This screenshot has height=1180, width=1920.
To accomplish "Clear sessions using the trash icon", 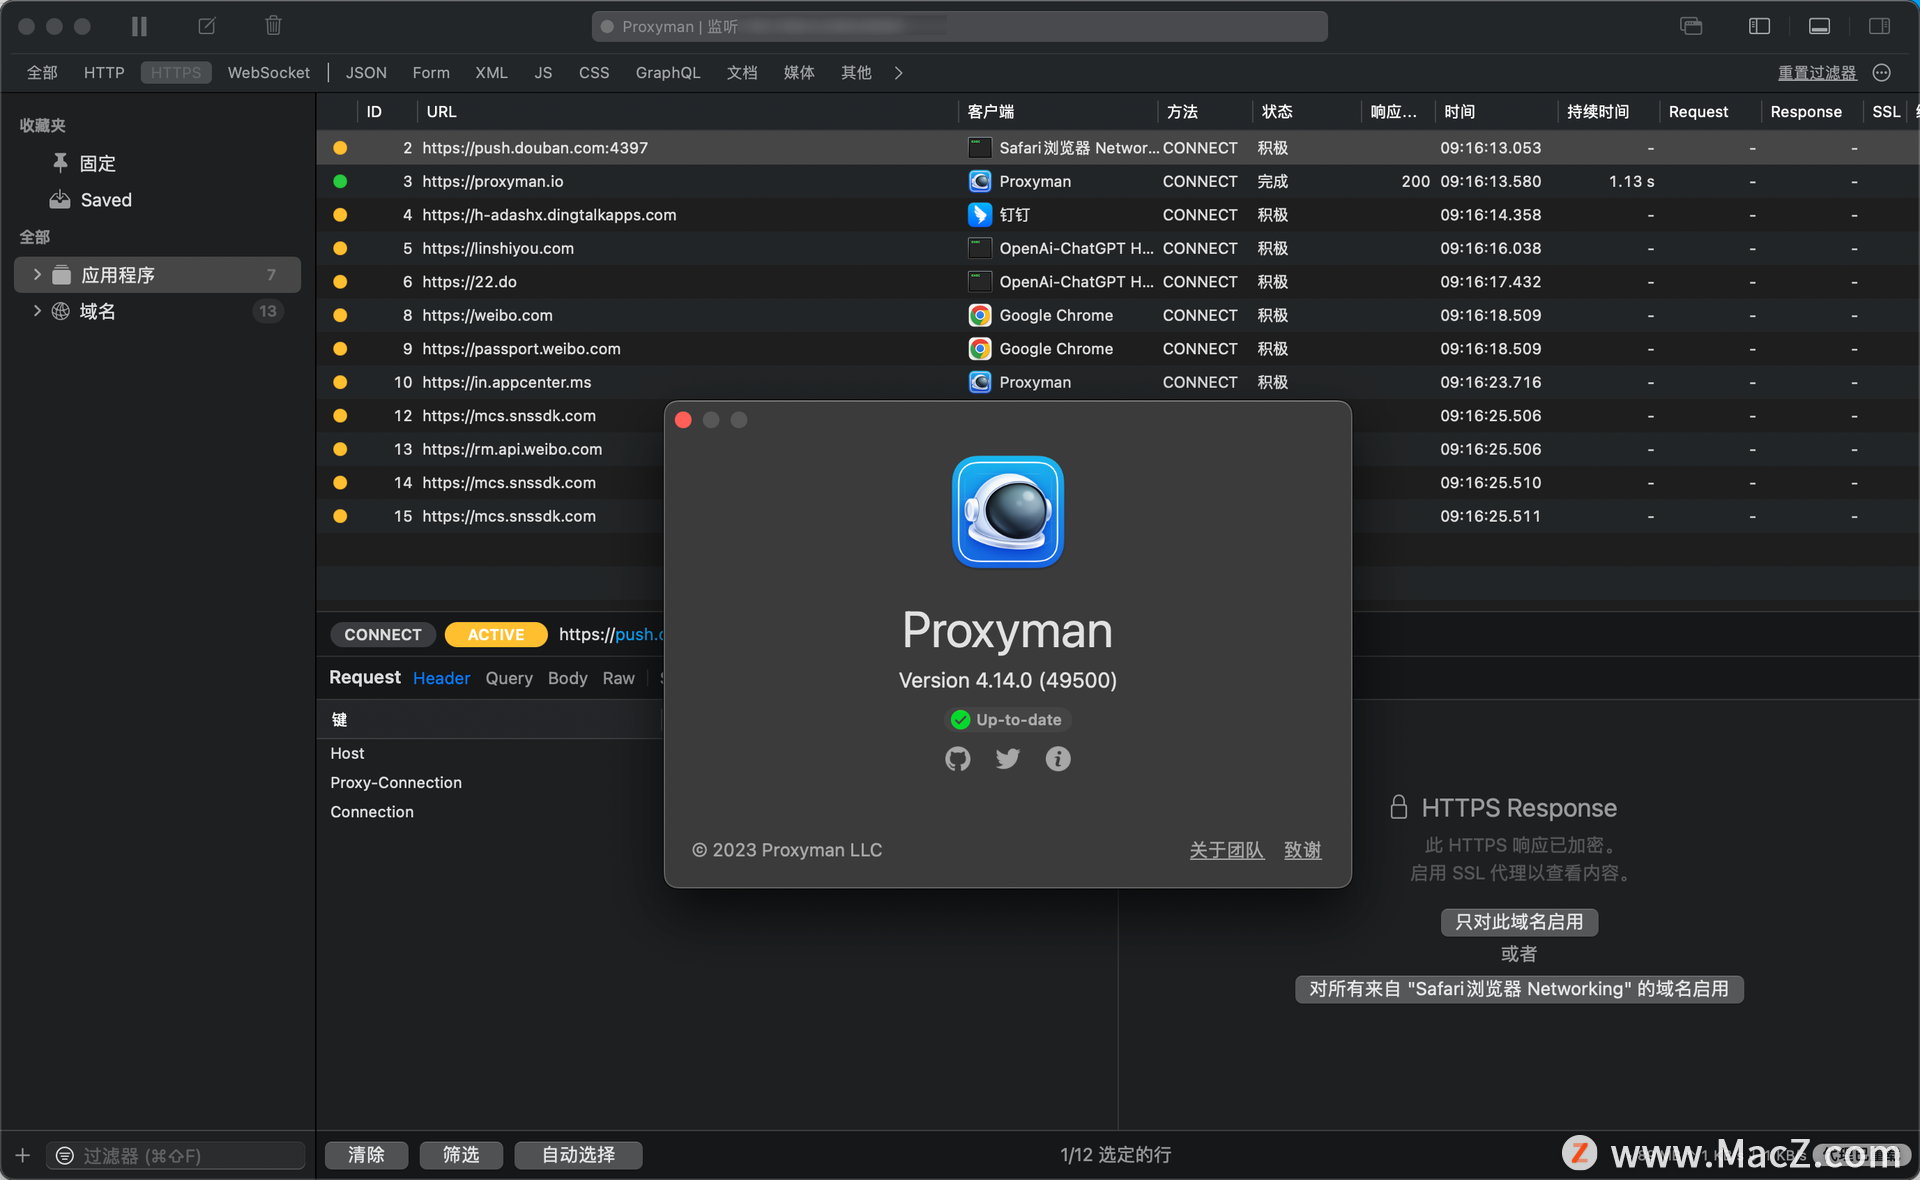I will [273, 26].
